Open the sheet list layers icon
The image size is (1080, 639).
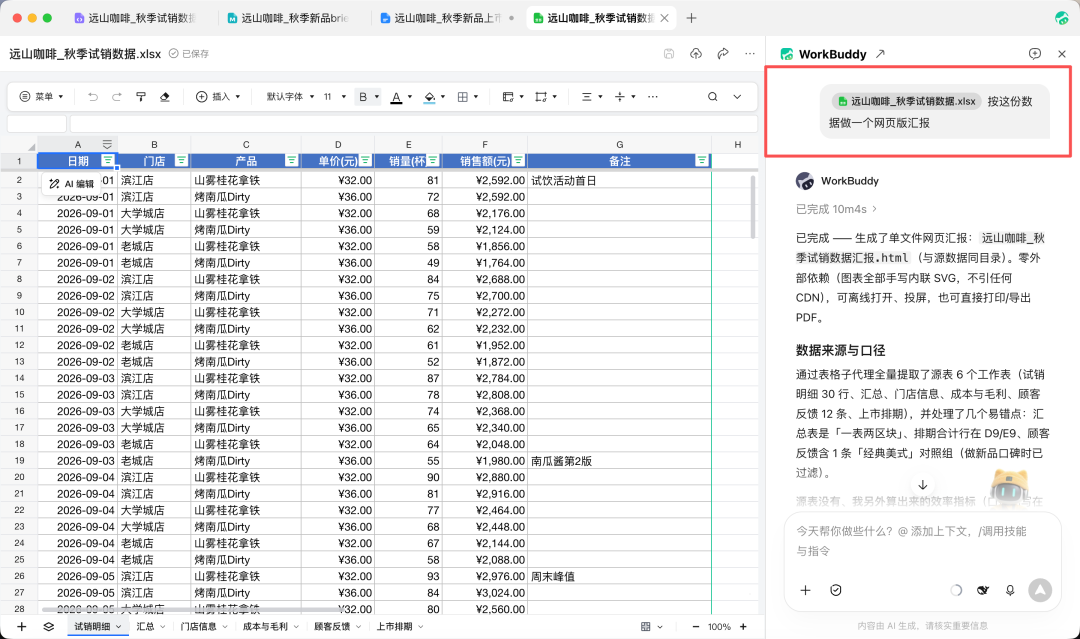point(48,627)
